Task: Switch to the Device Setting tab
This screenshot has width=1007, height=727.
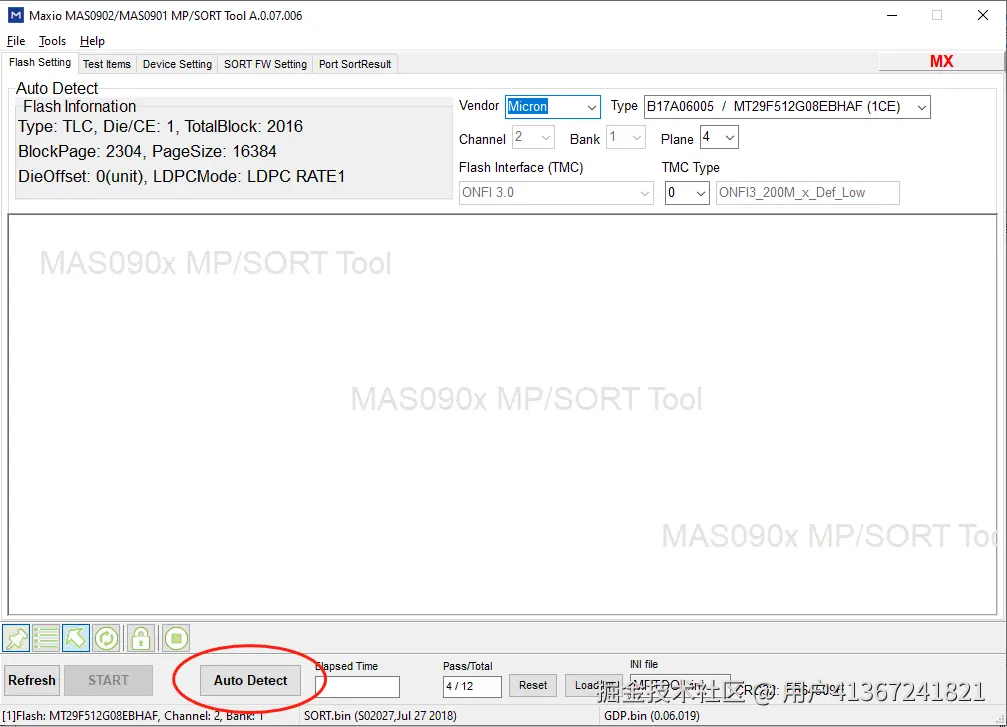Action: pos(177,64)
